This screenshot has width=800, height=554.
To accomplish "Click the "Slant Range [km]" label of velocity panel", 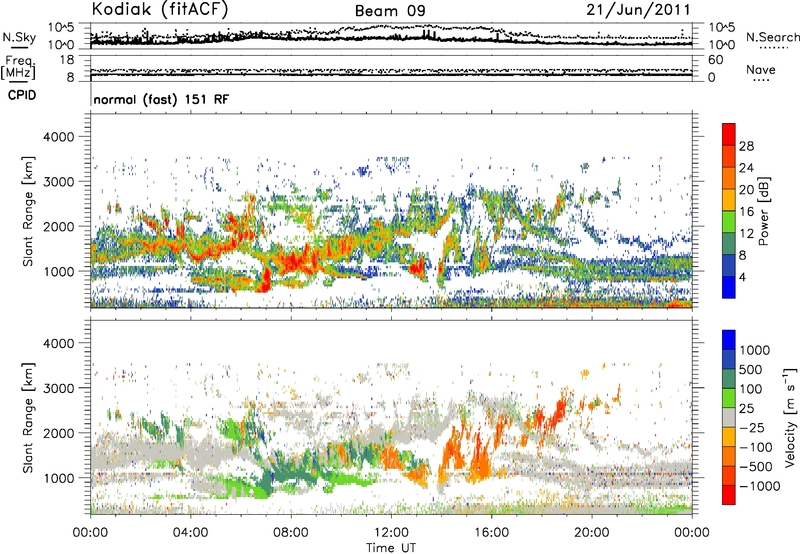I will pos(28,418).
